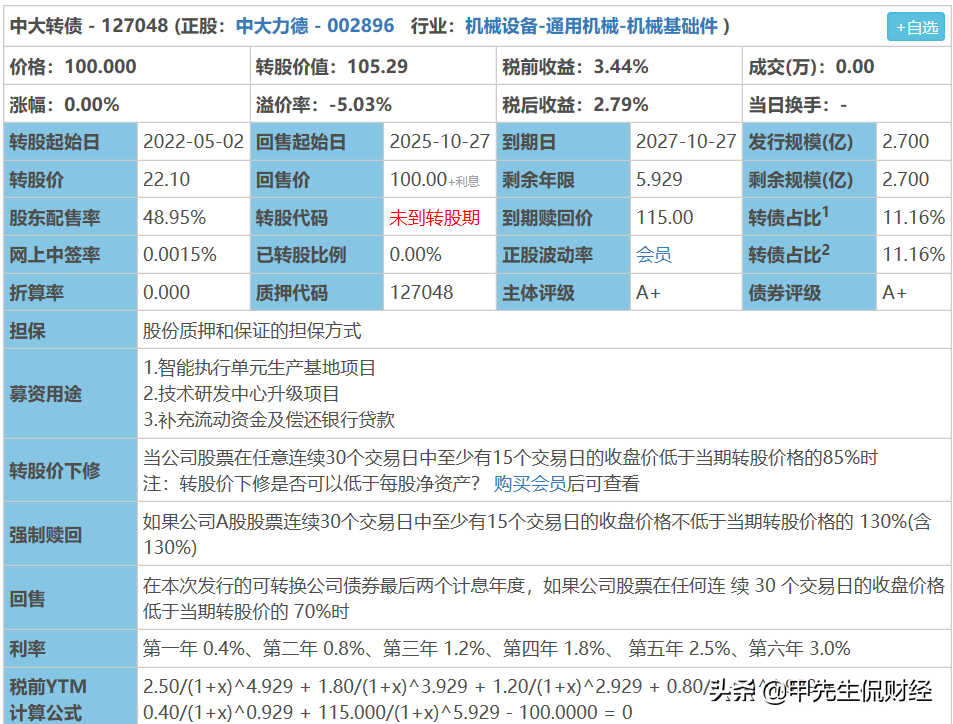Click the 转股价下修 row header
The height and width of the screenshot is (724, 953).
pos(71,471)
